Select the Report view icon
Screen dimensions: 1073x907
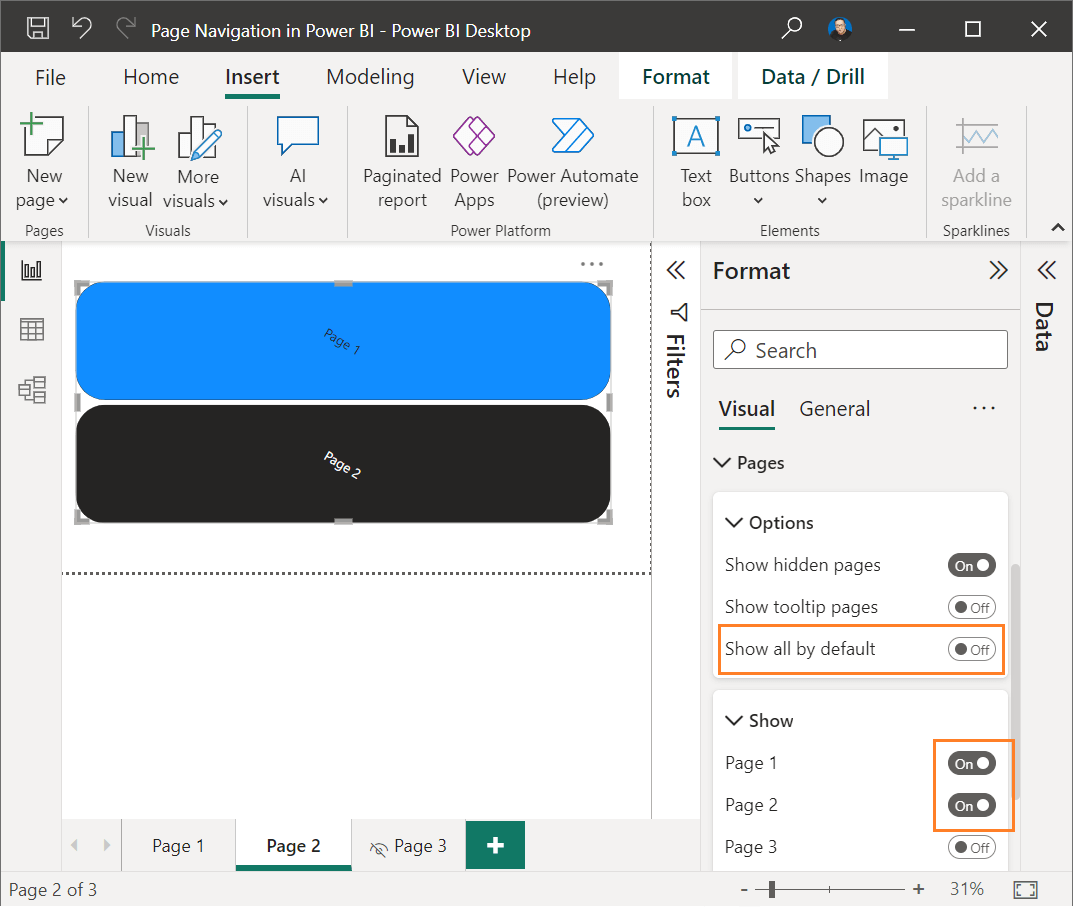31,269
